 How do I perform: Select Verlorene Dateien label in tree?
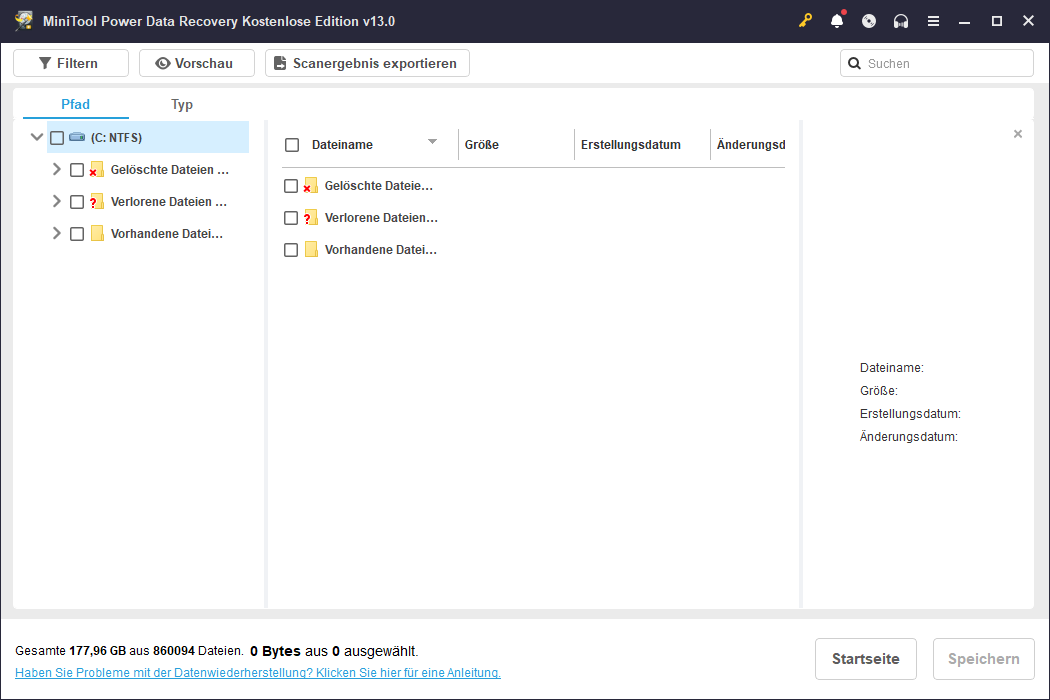click(x=169, y=202)
